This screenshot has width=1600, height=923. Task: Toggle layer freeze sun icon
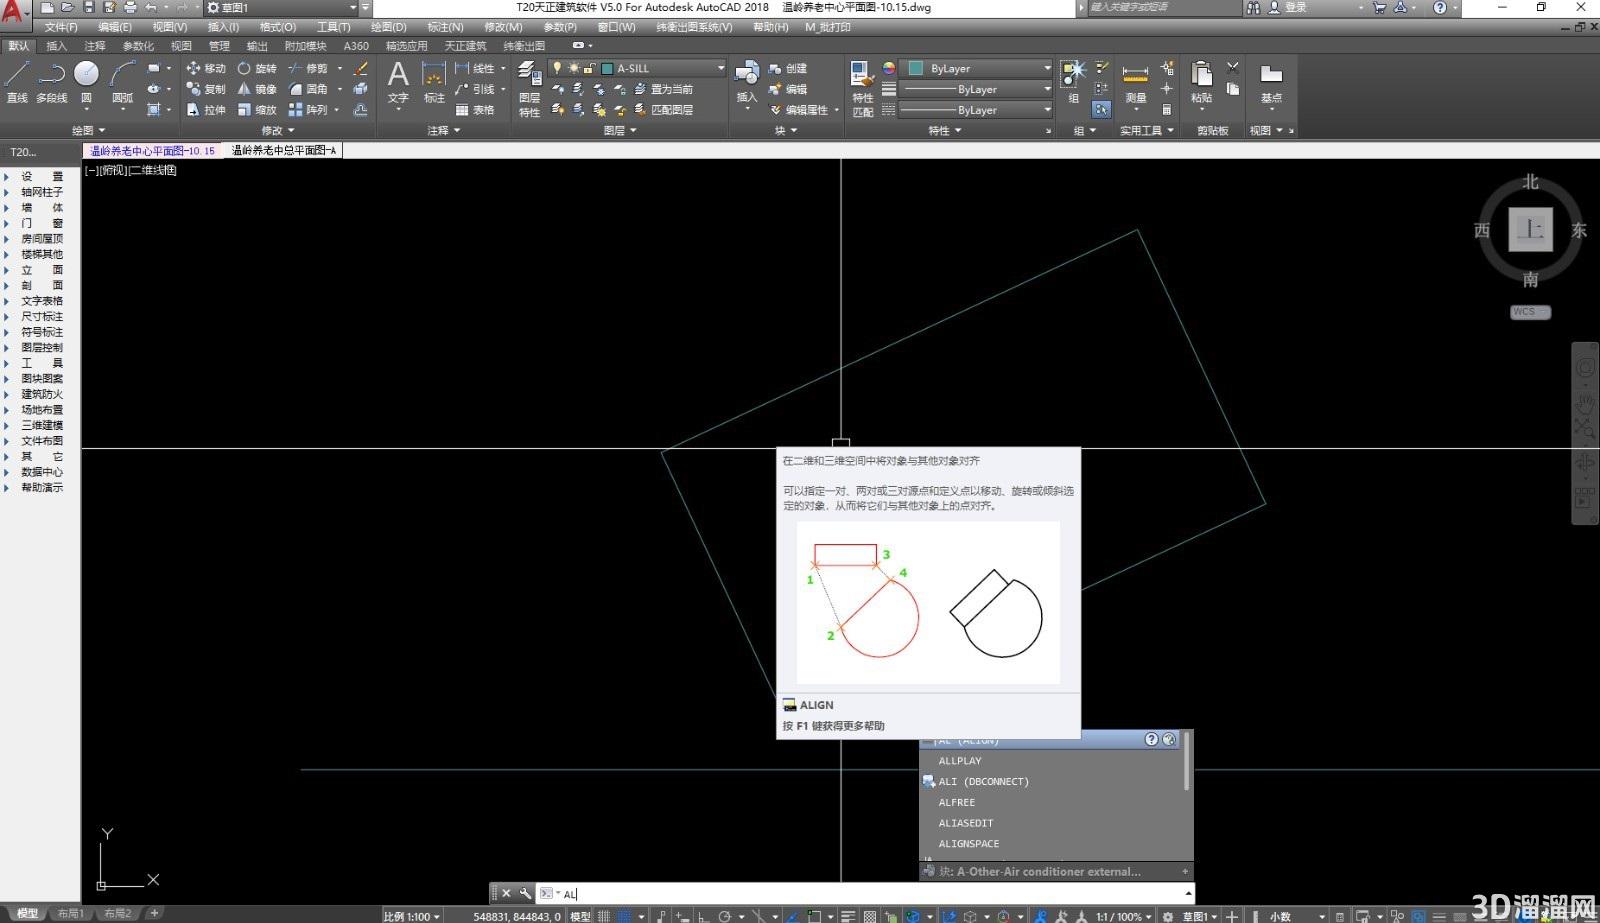point(573,68)
